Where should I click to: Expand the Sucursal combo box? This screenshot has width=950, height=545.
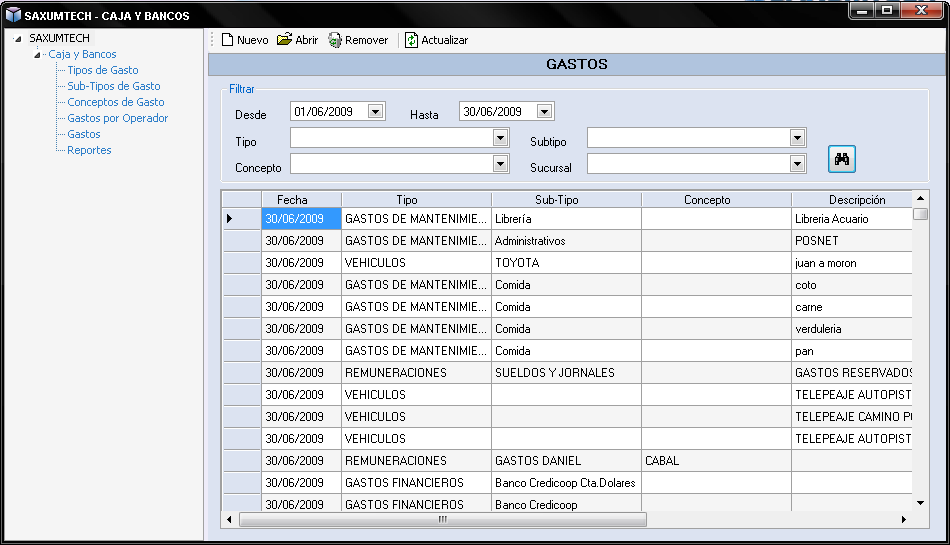tap(797, 164)
